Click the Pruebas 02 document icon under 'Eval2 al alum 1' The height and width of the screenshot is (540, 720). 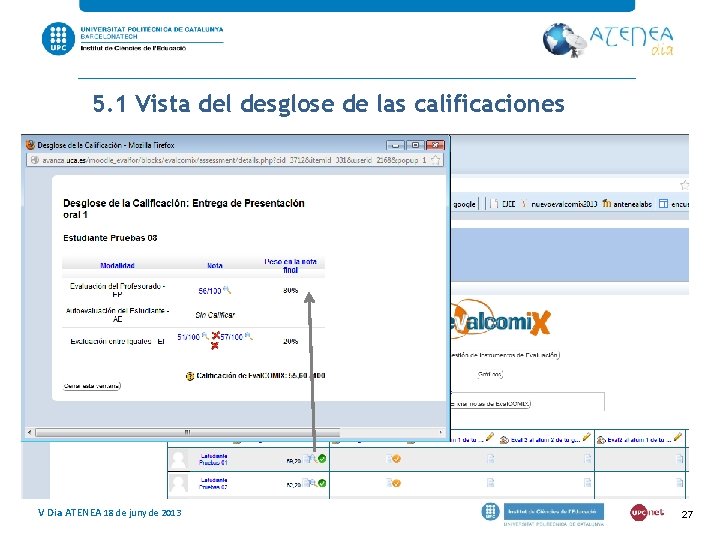[680, 483]
